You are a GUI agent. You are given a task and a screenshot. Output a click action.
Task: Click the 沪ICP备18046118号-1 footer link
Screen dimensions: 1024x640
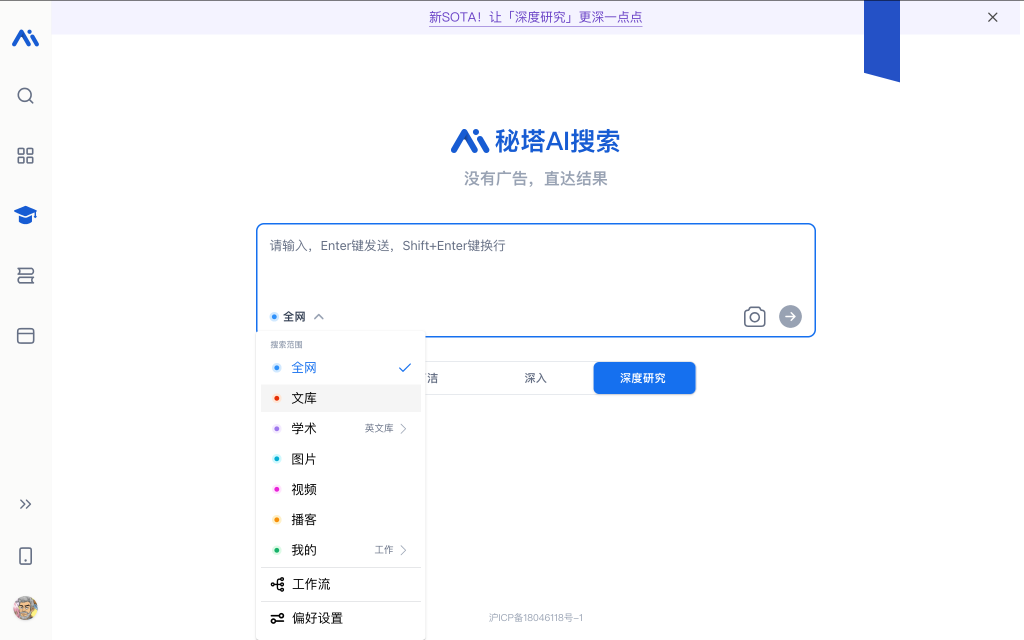(536, 618)
